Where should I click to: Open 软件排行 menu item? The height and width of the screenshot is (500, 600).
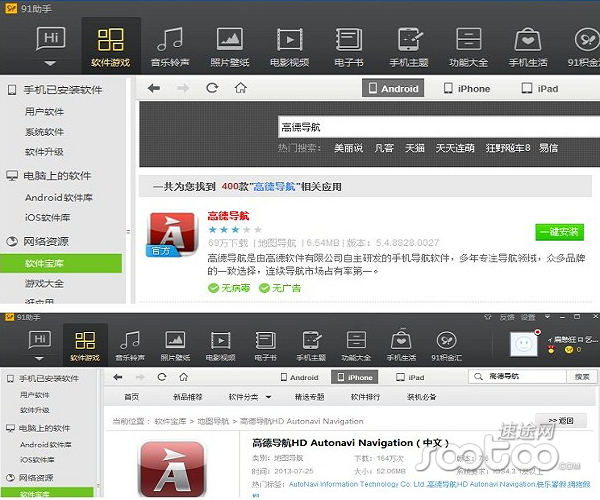click(x=365, y=397)
